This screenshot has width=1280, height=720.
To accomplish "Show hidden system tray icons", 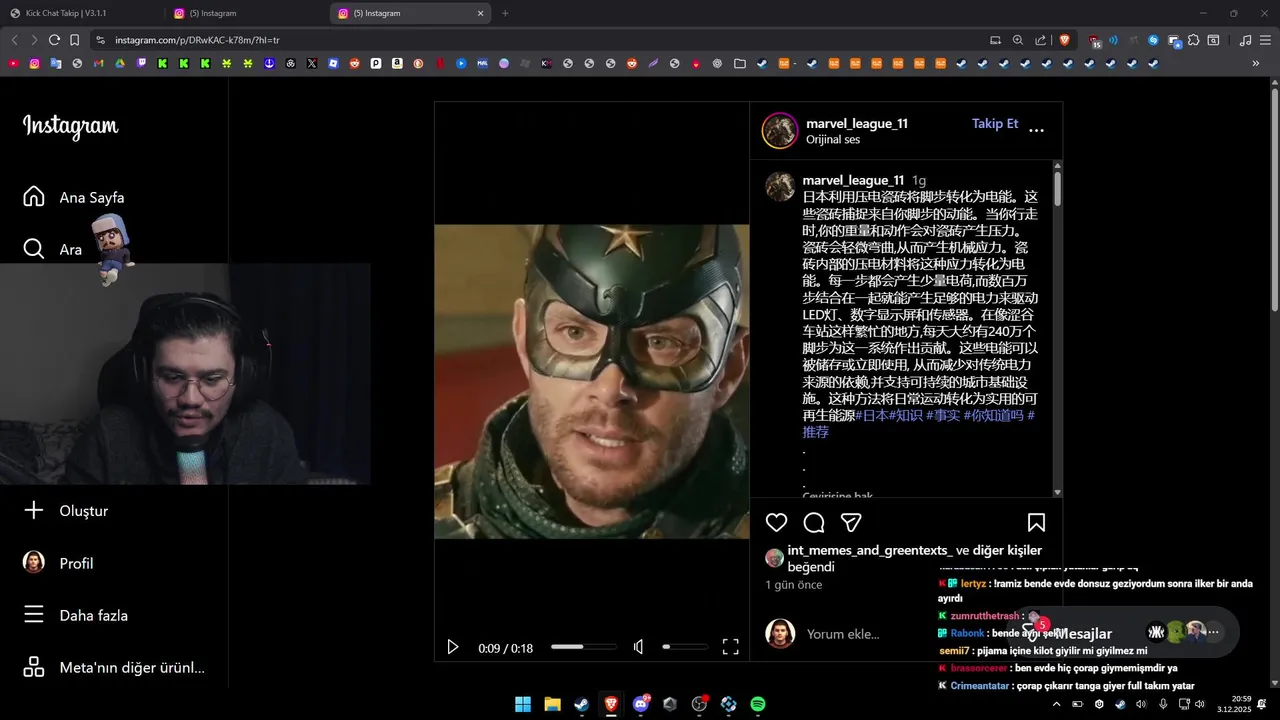I will click(x=1056, y=704).
